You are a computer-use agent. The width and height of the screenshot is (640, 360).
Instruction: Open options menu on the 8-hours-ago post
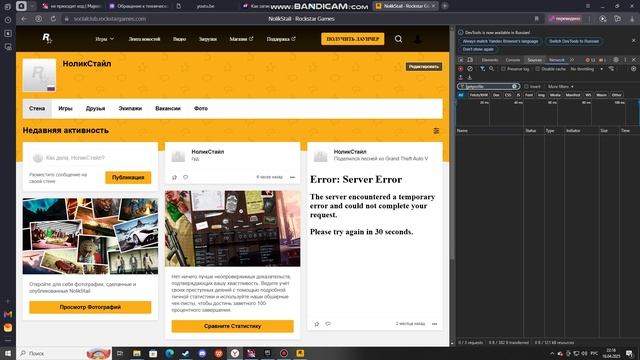pos(292,177)
